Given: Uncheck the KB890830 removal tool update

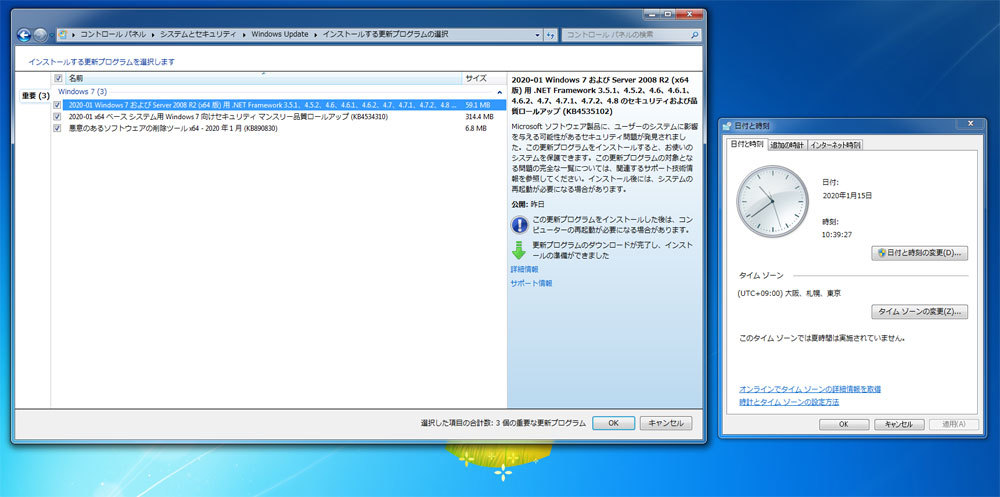Looking at the screenshot, I should coord(57,128).
